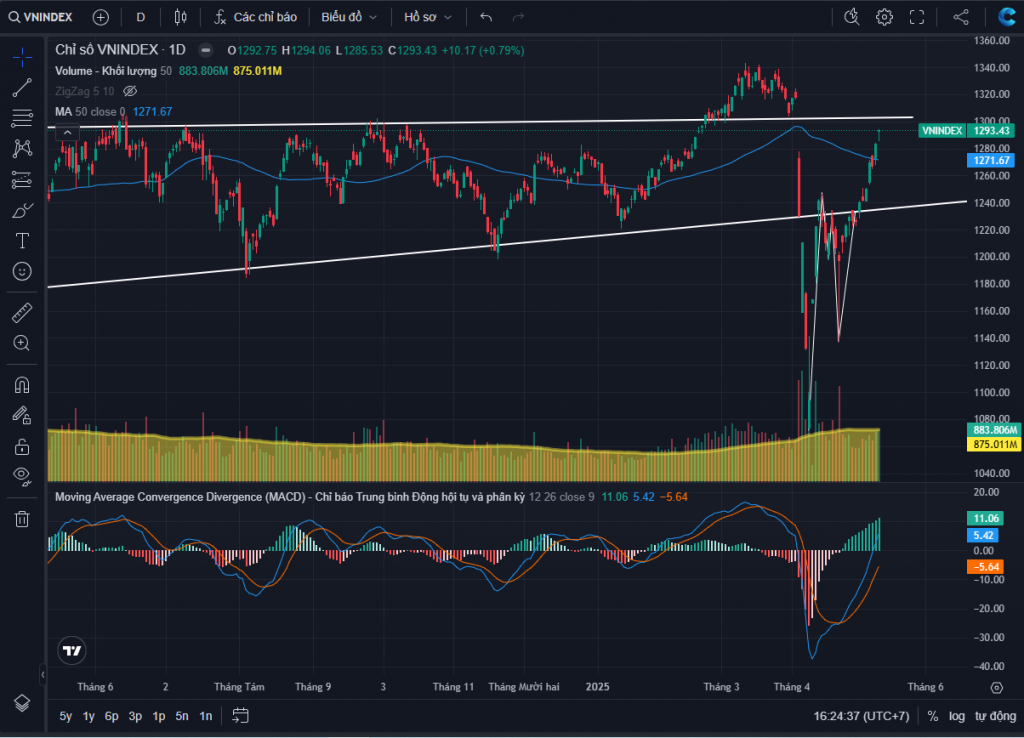
Task: Click the Tháng 4 label on time axis
Action: click(x=792, y=687)
